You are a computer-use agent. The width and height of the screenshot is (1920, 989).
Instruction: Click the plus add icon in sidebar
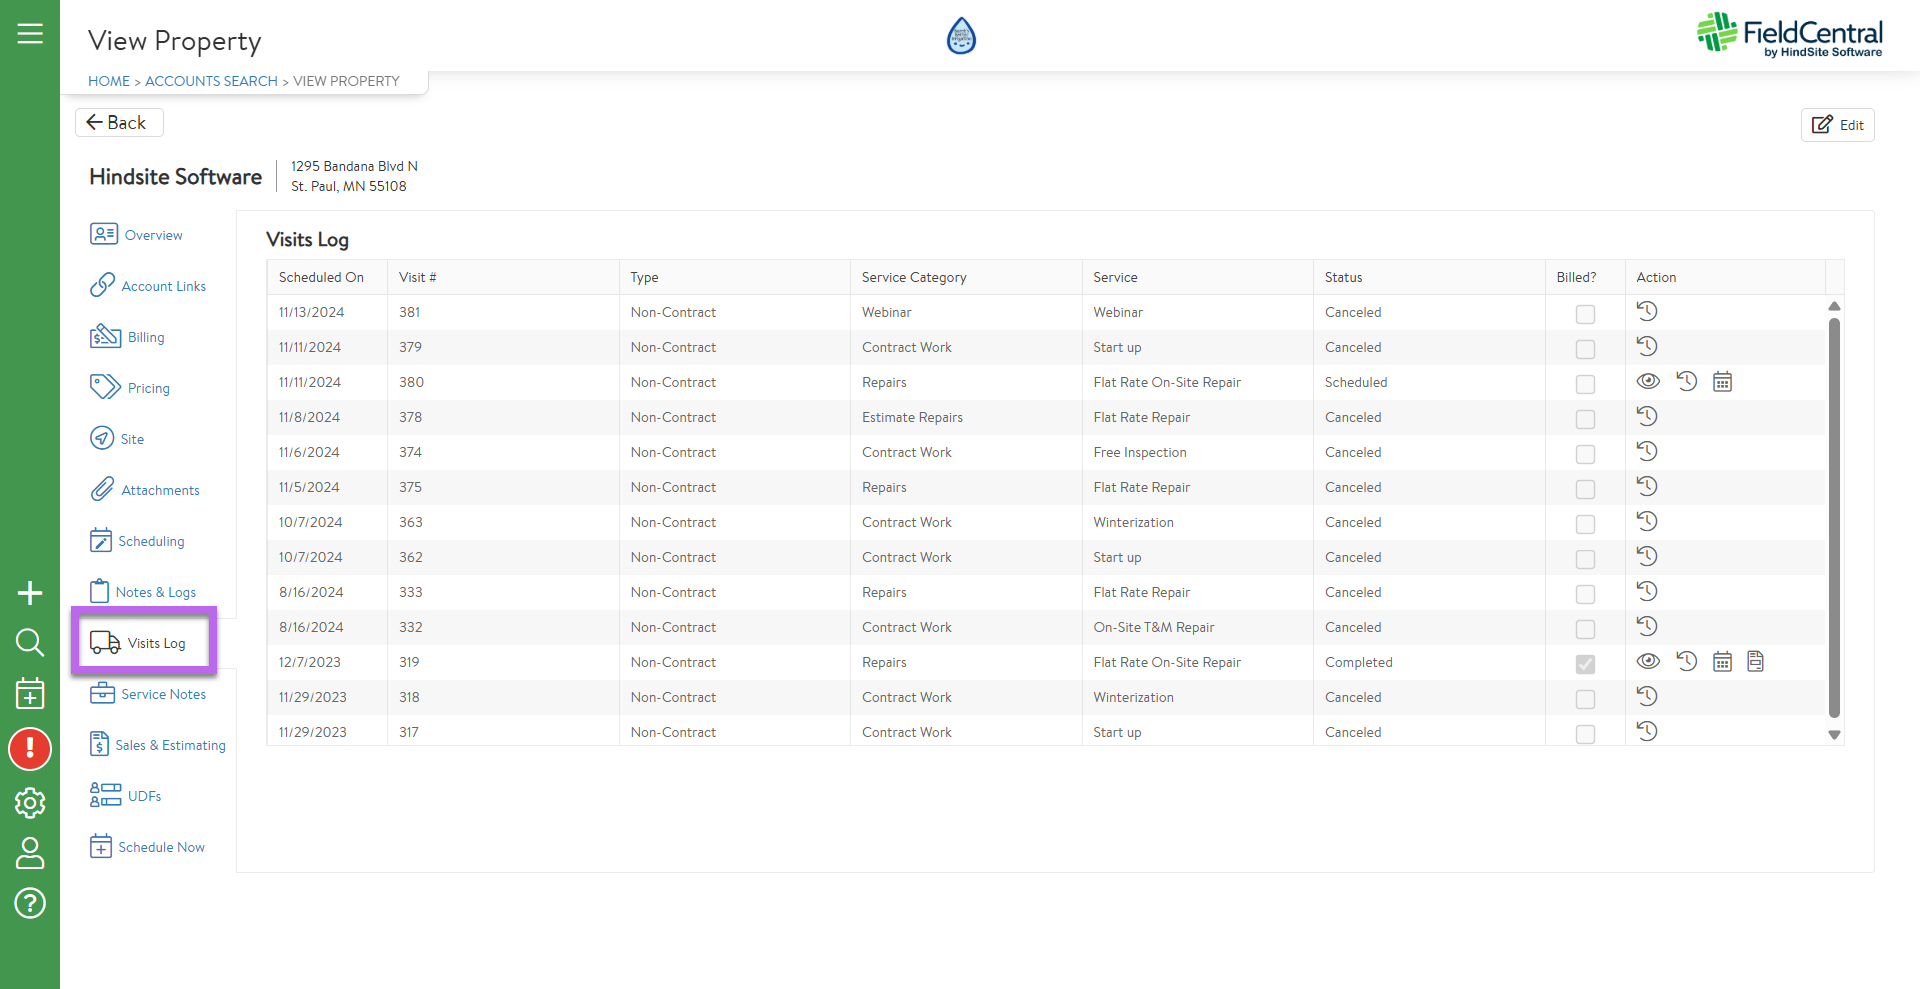click(30, 593)
